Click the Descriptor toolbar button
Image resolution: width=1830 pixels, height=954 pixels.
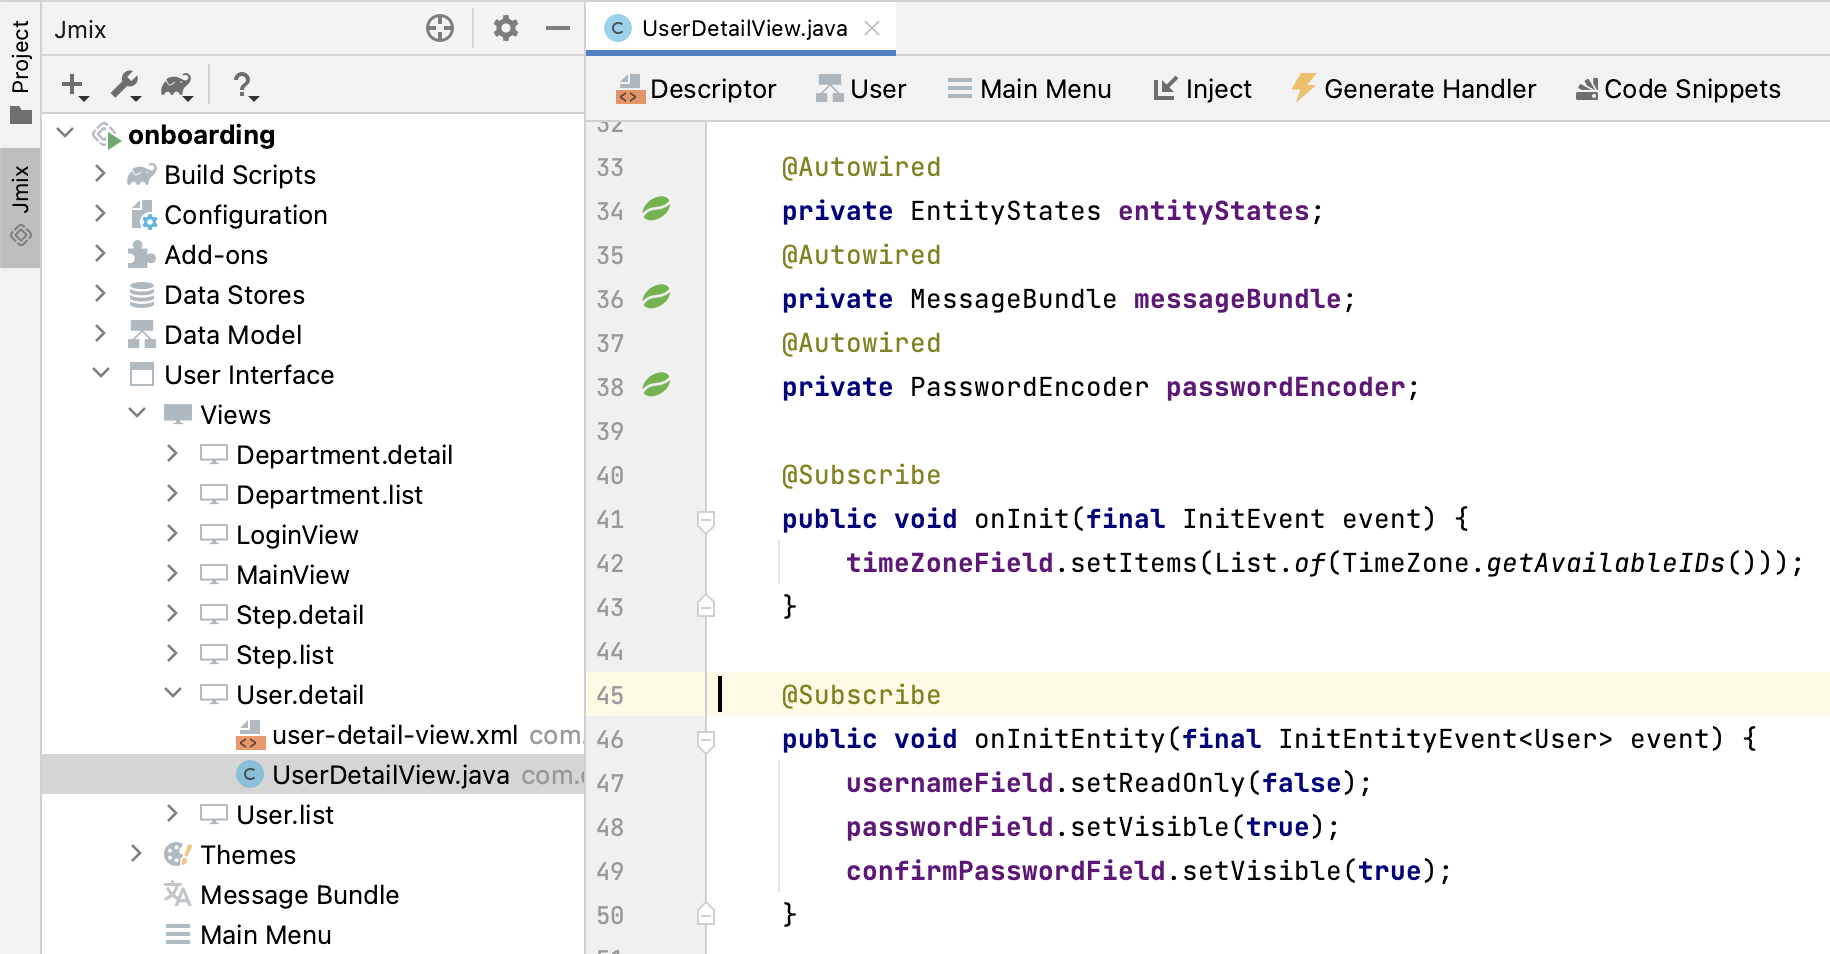(x=697, y=89)
